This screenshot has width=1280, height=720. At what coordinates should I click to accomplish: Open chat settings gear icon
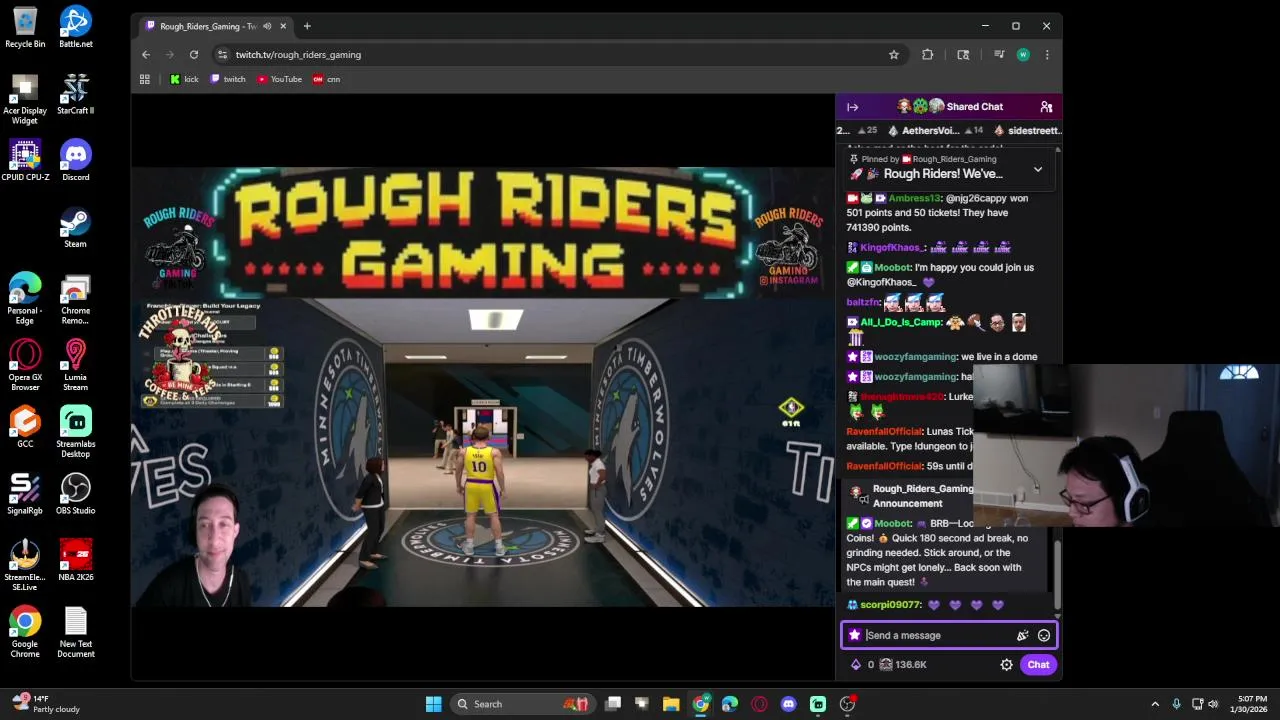pos(1006,665)
